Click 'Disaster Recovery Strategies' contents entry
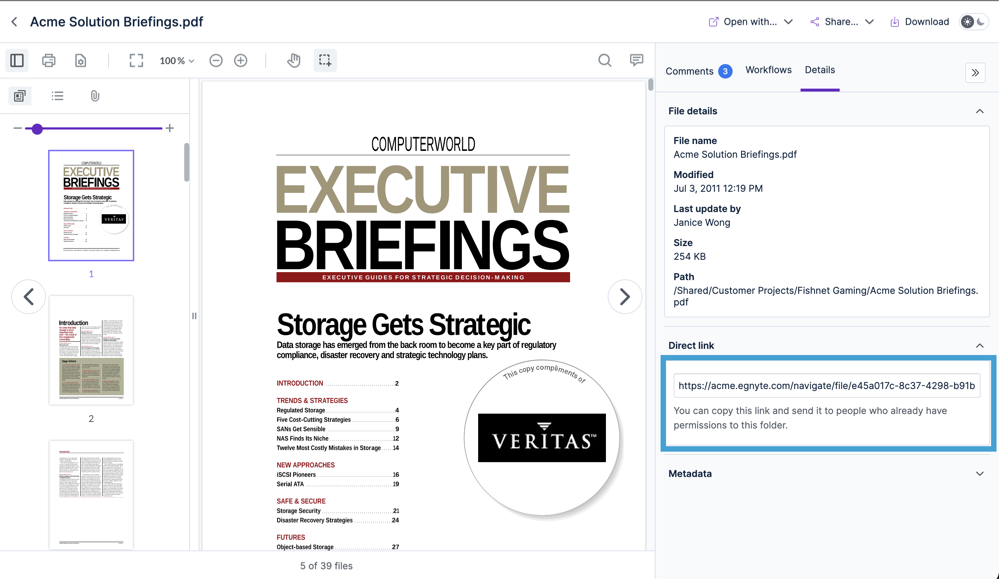 [314, 520]
